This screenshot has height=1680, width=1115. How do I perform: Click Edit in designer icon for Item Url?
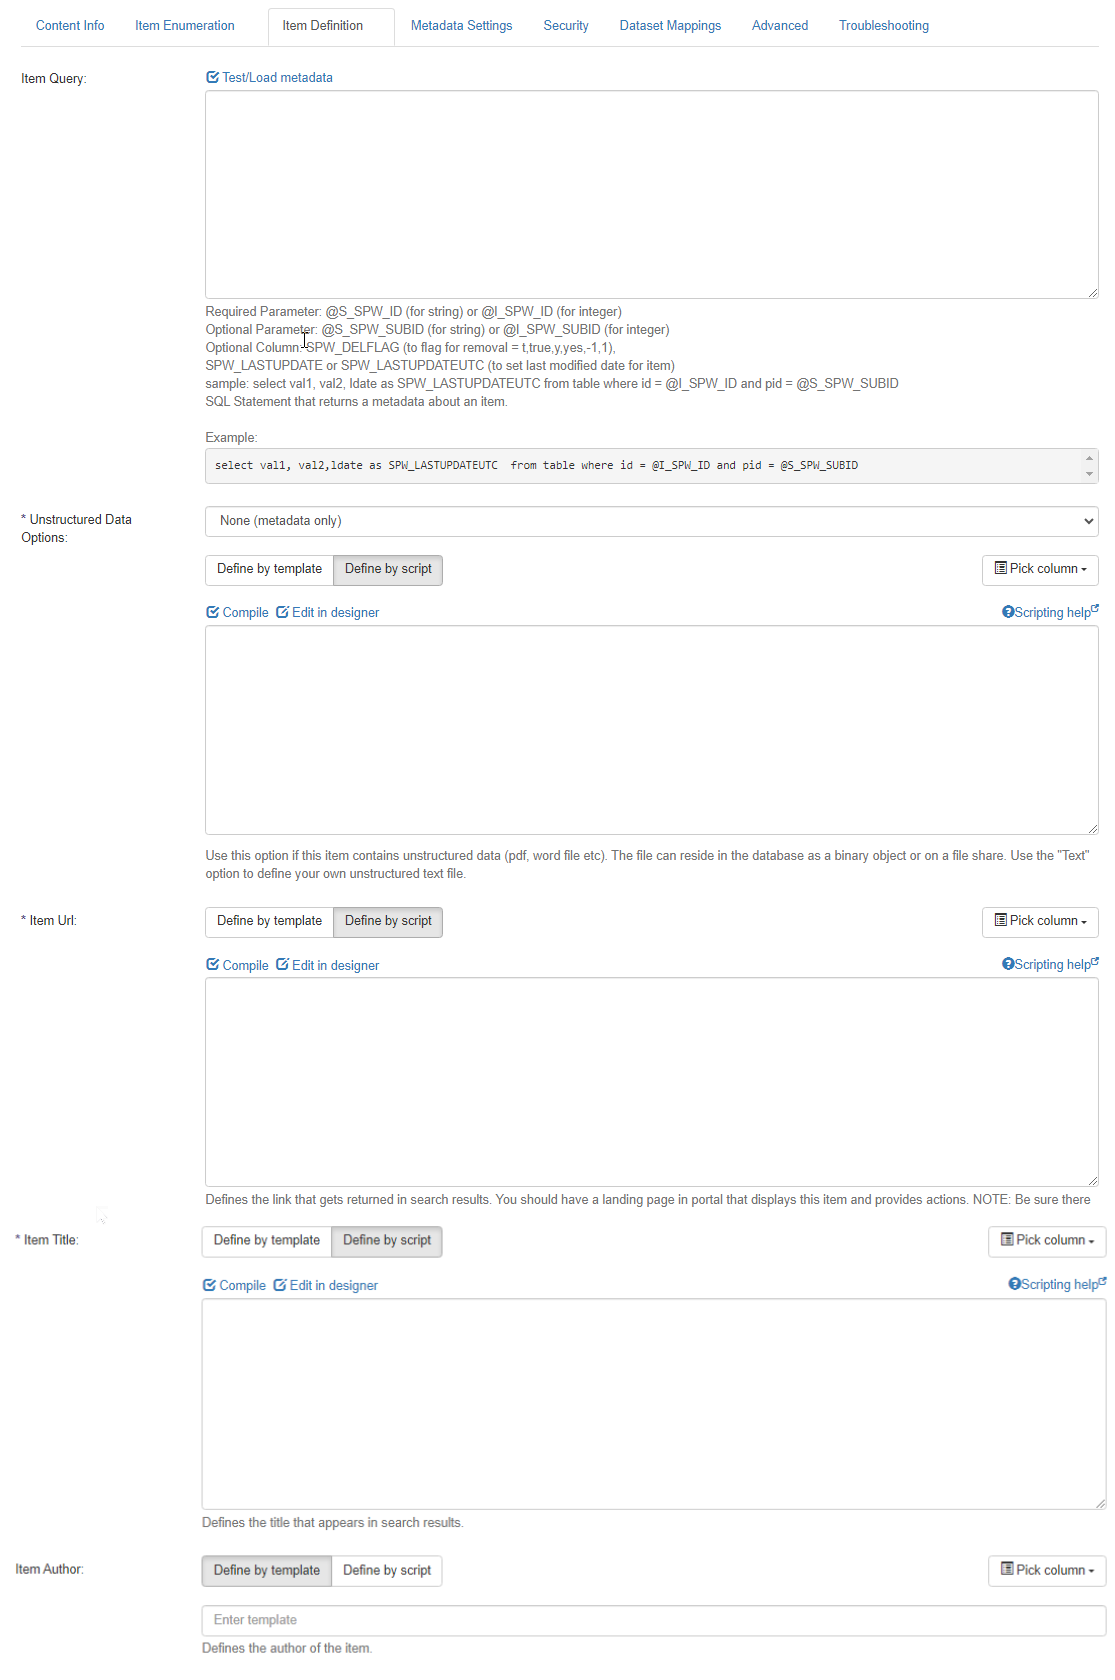point(282,964)
